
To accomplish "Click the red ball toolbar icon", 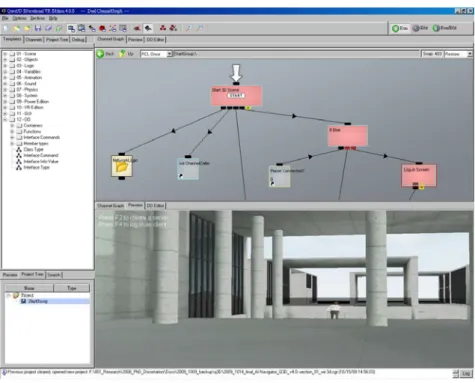I will coord(102,28).
